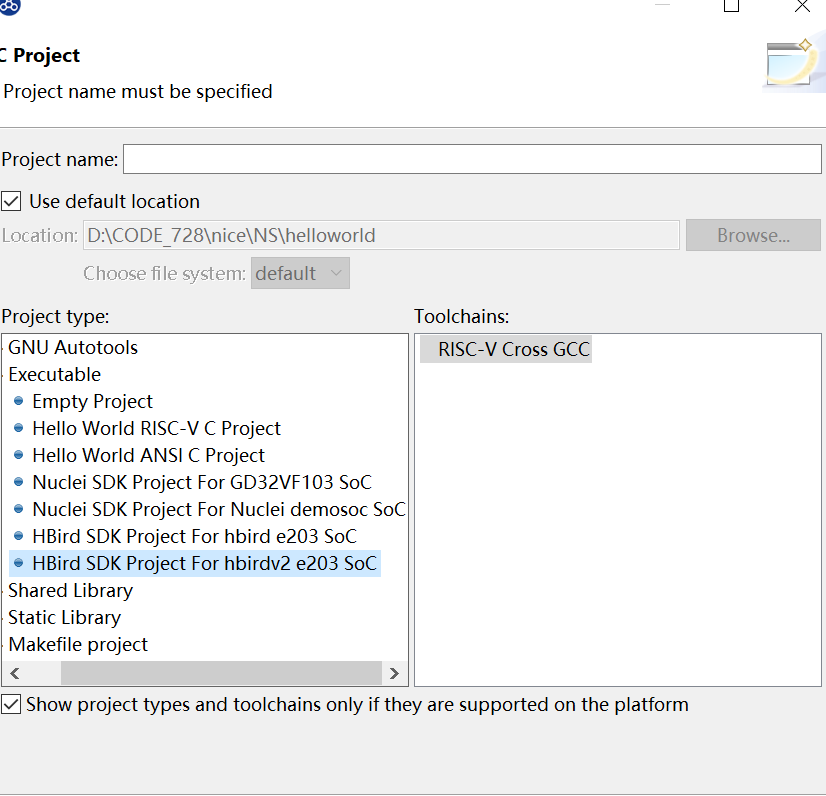Click the bullet icon beside Hello World ANSI C Project
Viewport: 826px width, 796px height.
(x=18, y=455)
